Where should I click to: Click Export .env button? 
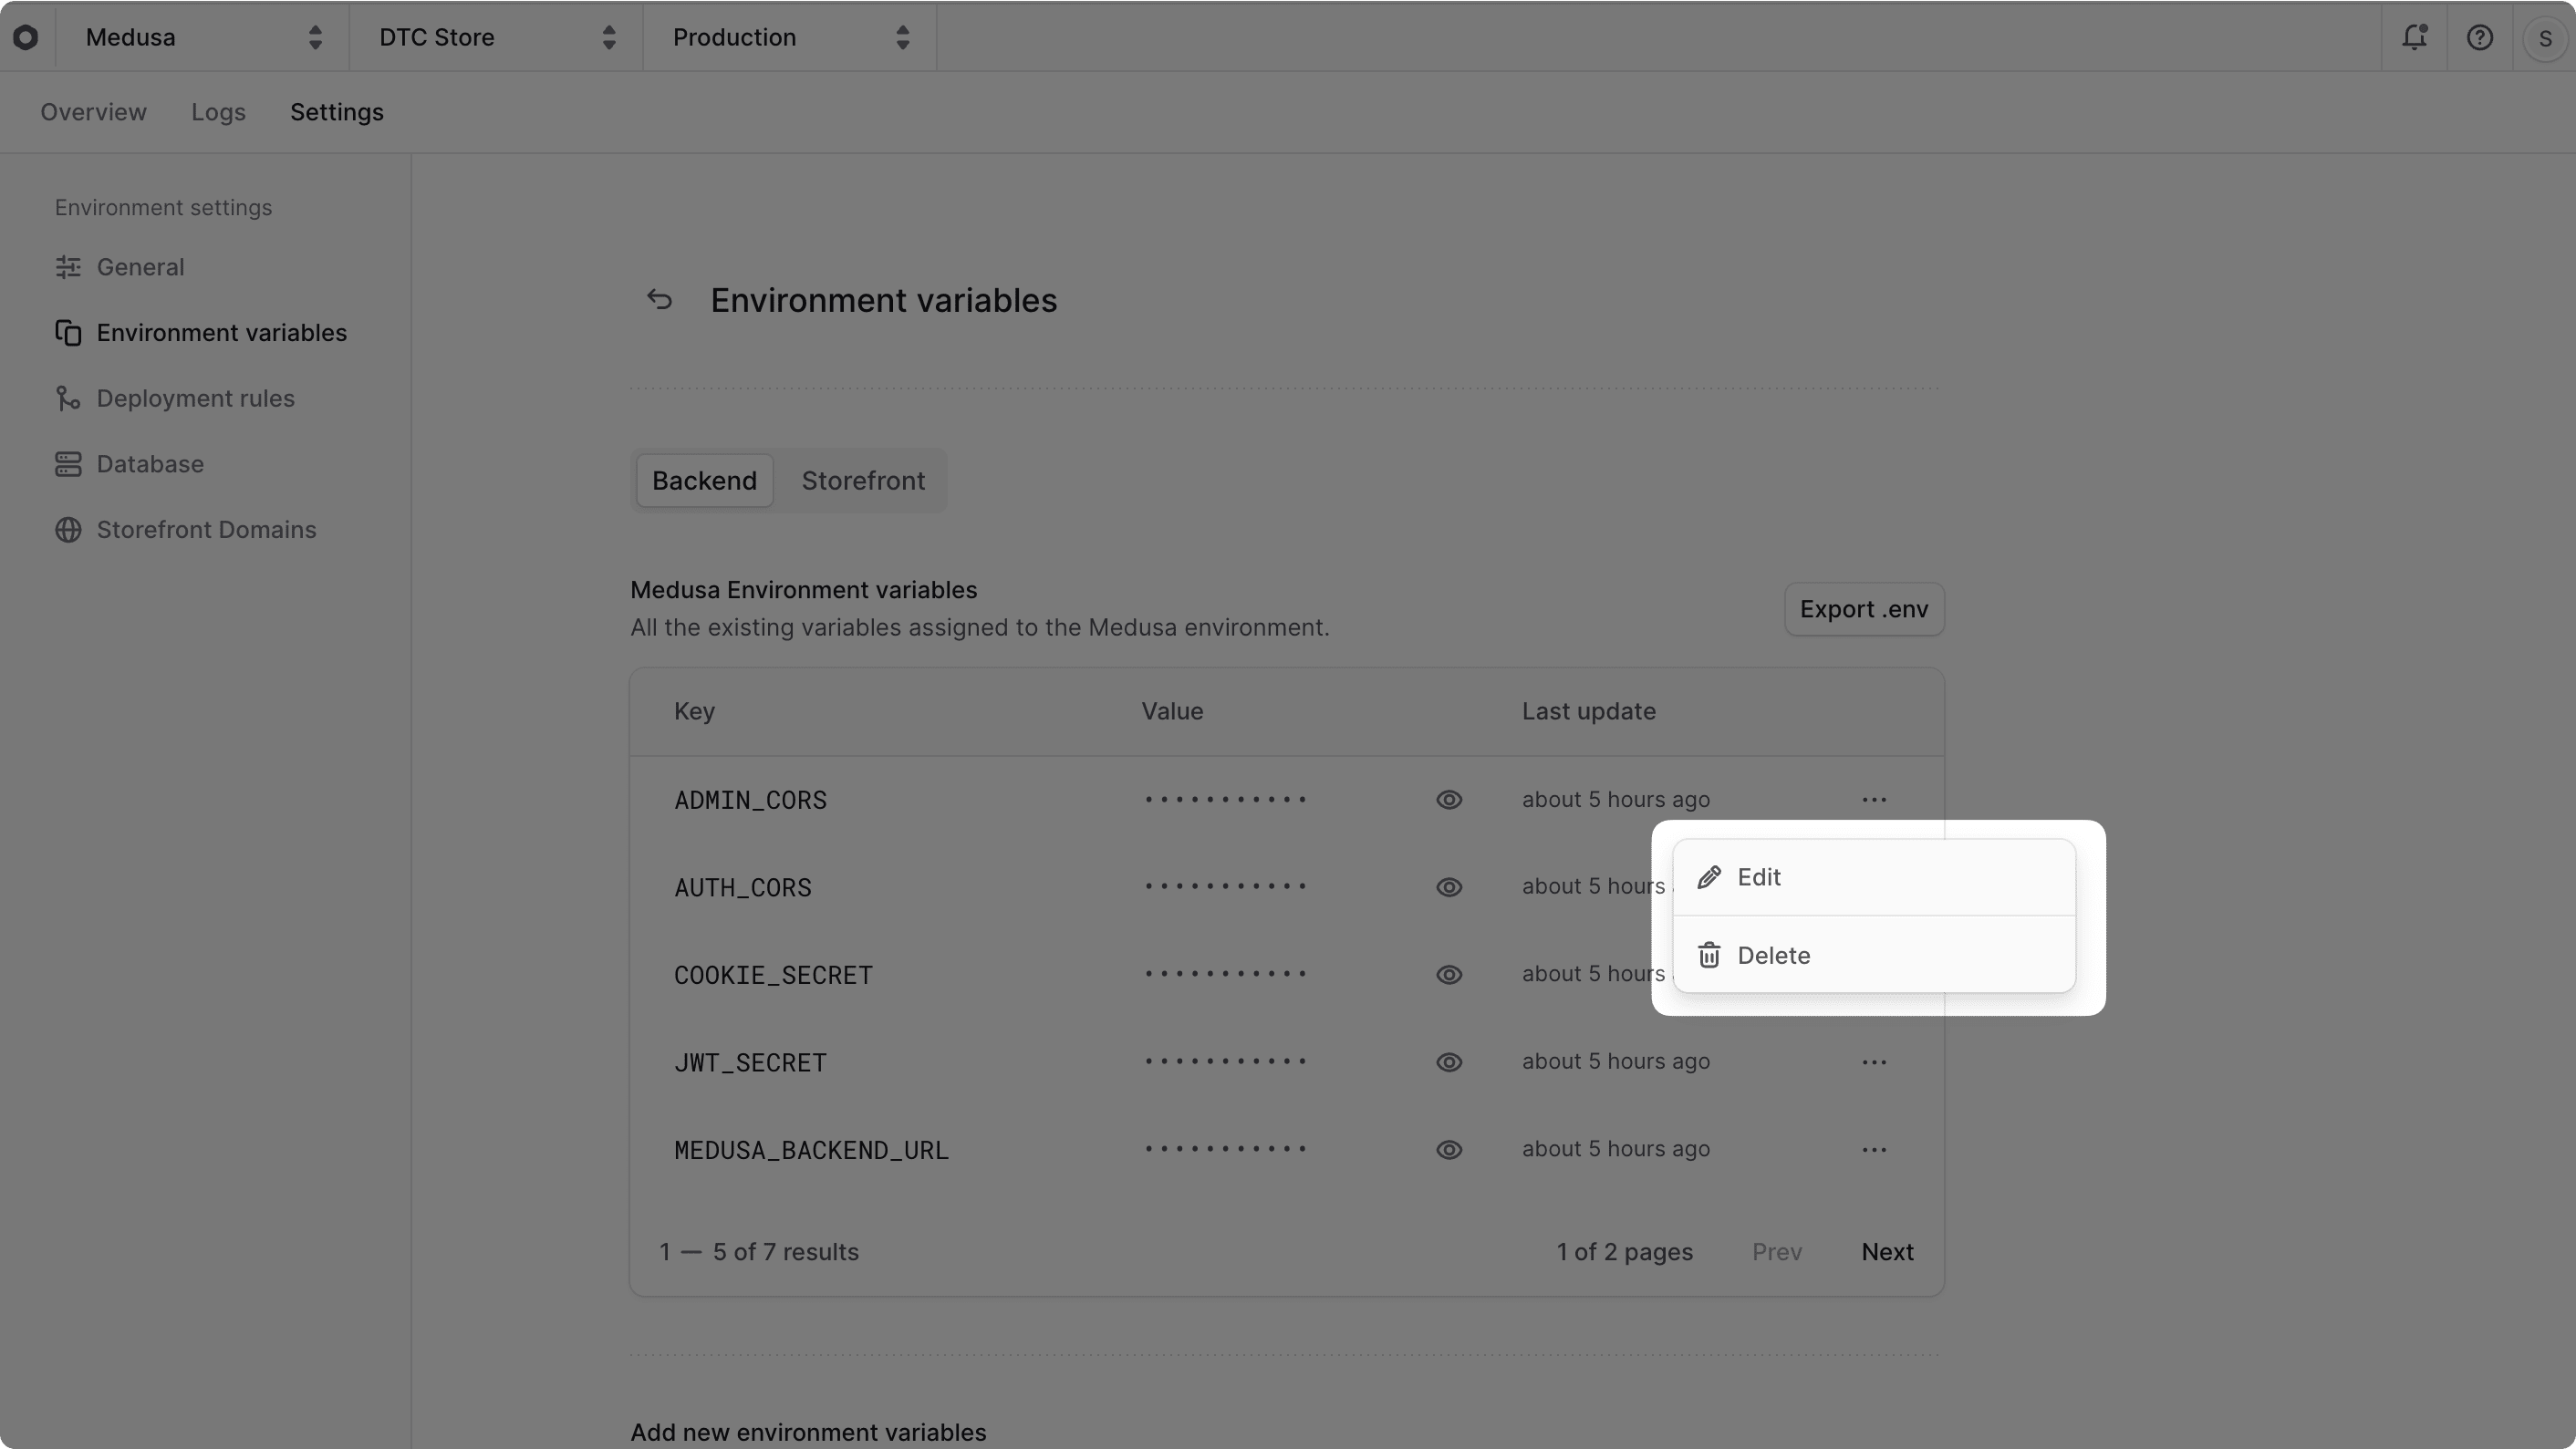click(x=1864, y=608)
